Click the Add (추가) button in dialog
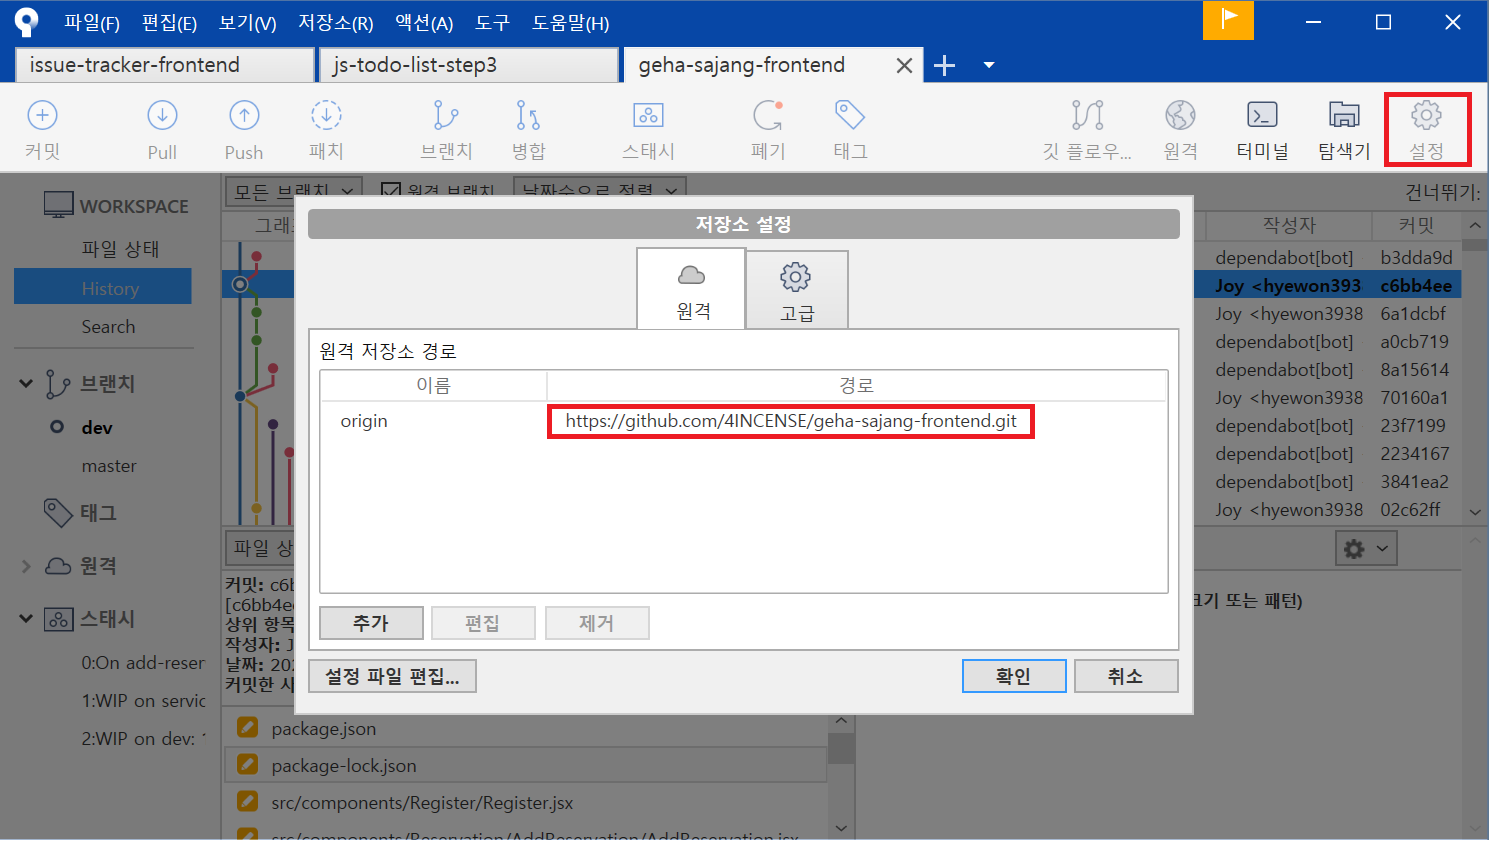The height and width of the screenshot is (841, 1489). pyautogui.click(x=371, y=623)
